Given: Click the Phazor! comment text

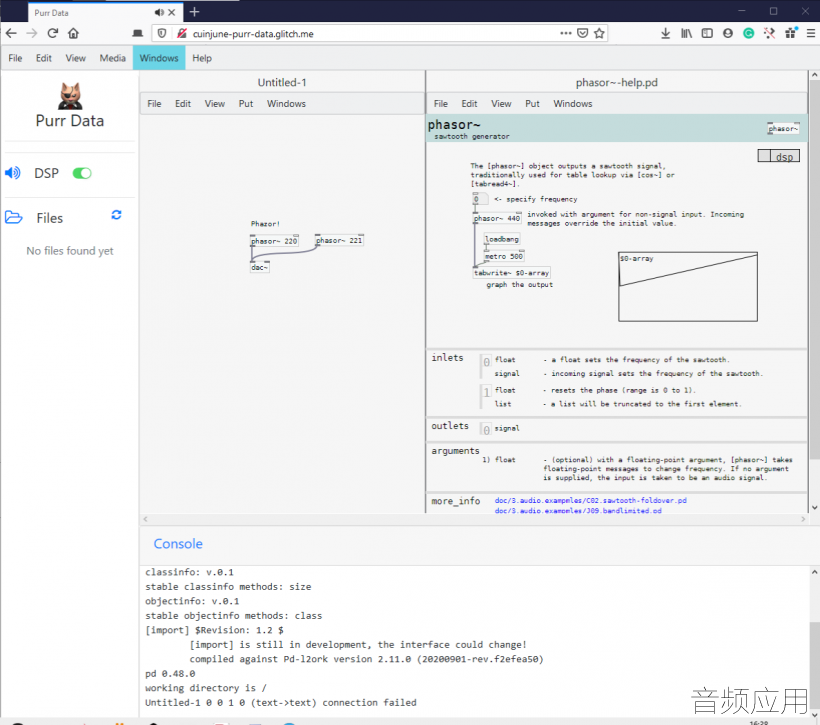Looking at the screenshot, I should pos(265,224).
